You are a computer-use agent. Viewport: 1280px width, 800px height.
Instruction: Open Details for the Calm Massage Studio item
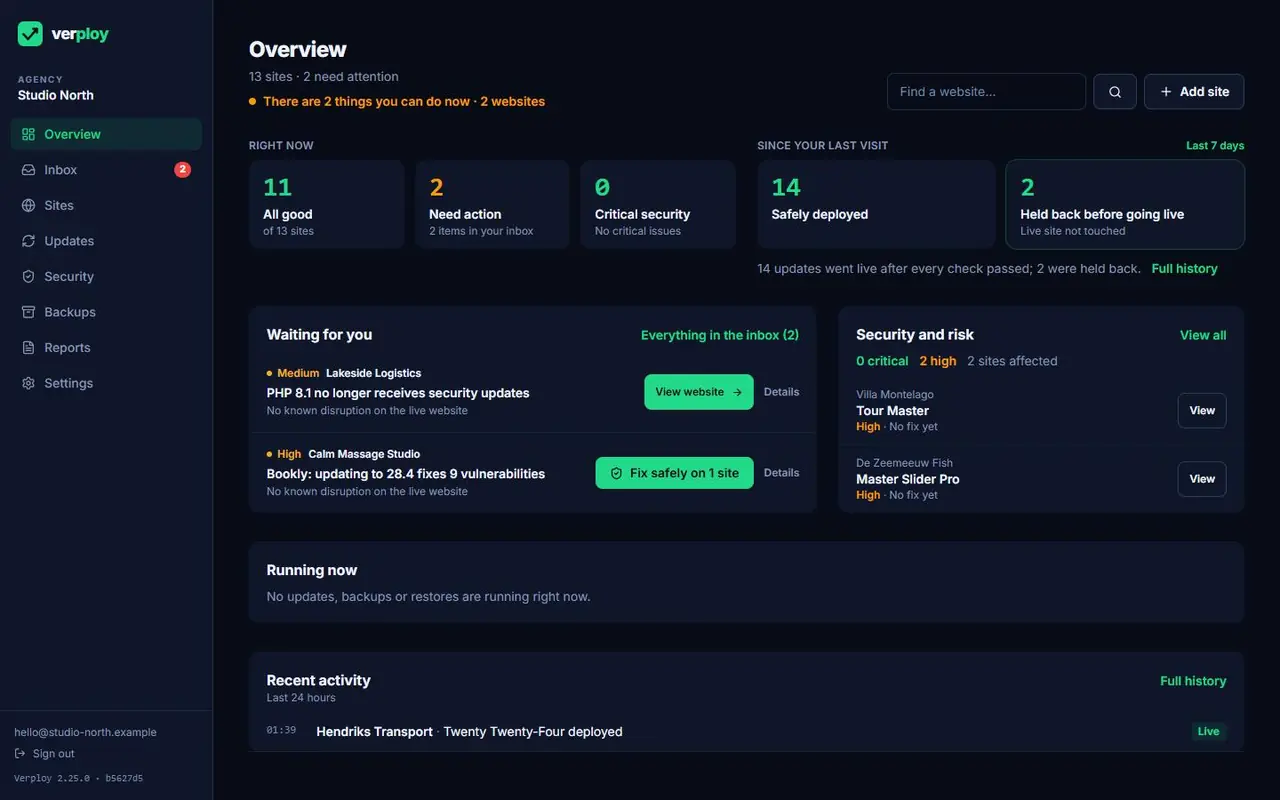click(x=781, y=473)
